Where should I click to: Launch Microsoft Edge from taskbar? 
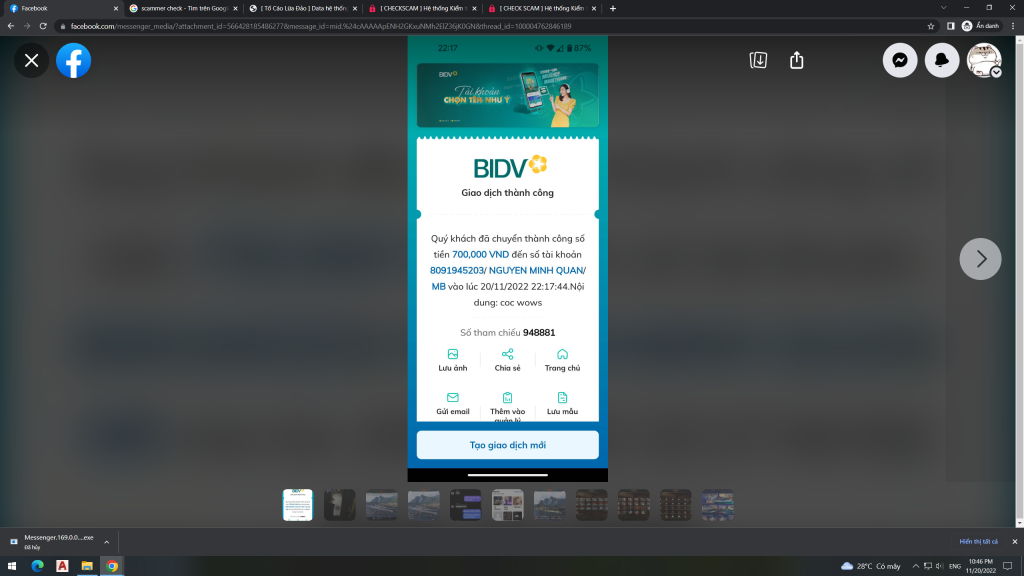(x=37, y=566)
